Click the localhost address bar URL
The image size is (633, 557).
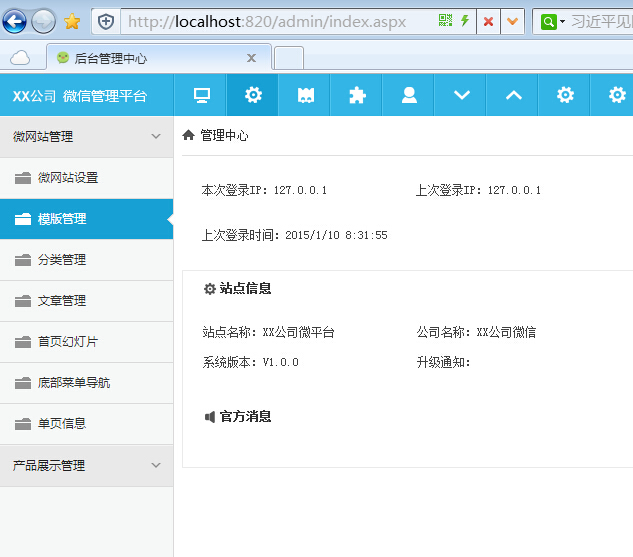267,21
